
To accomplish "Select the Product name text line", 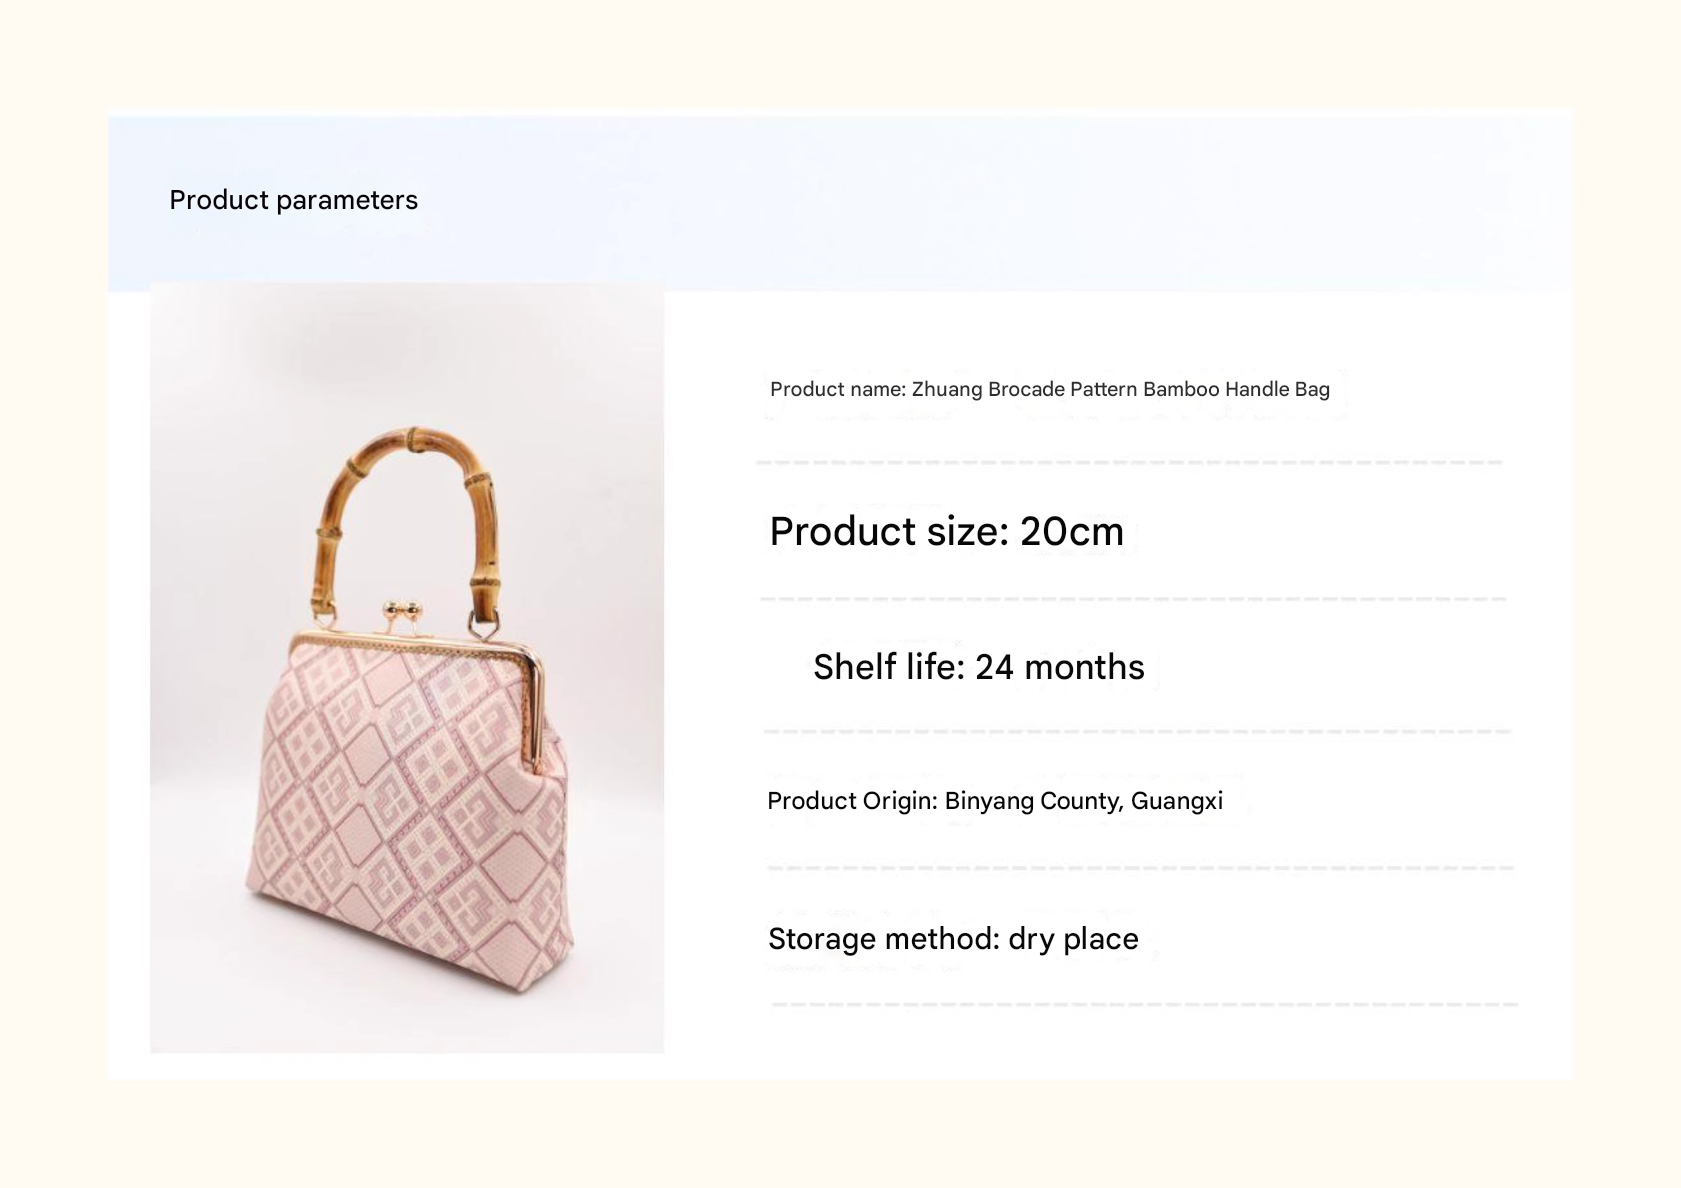I will point(1049,389).
